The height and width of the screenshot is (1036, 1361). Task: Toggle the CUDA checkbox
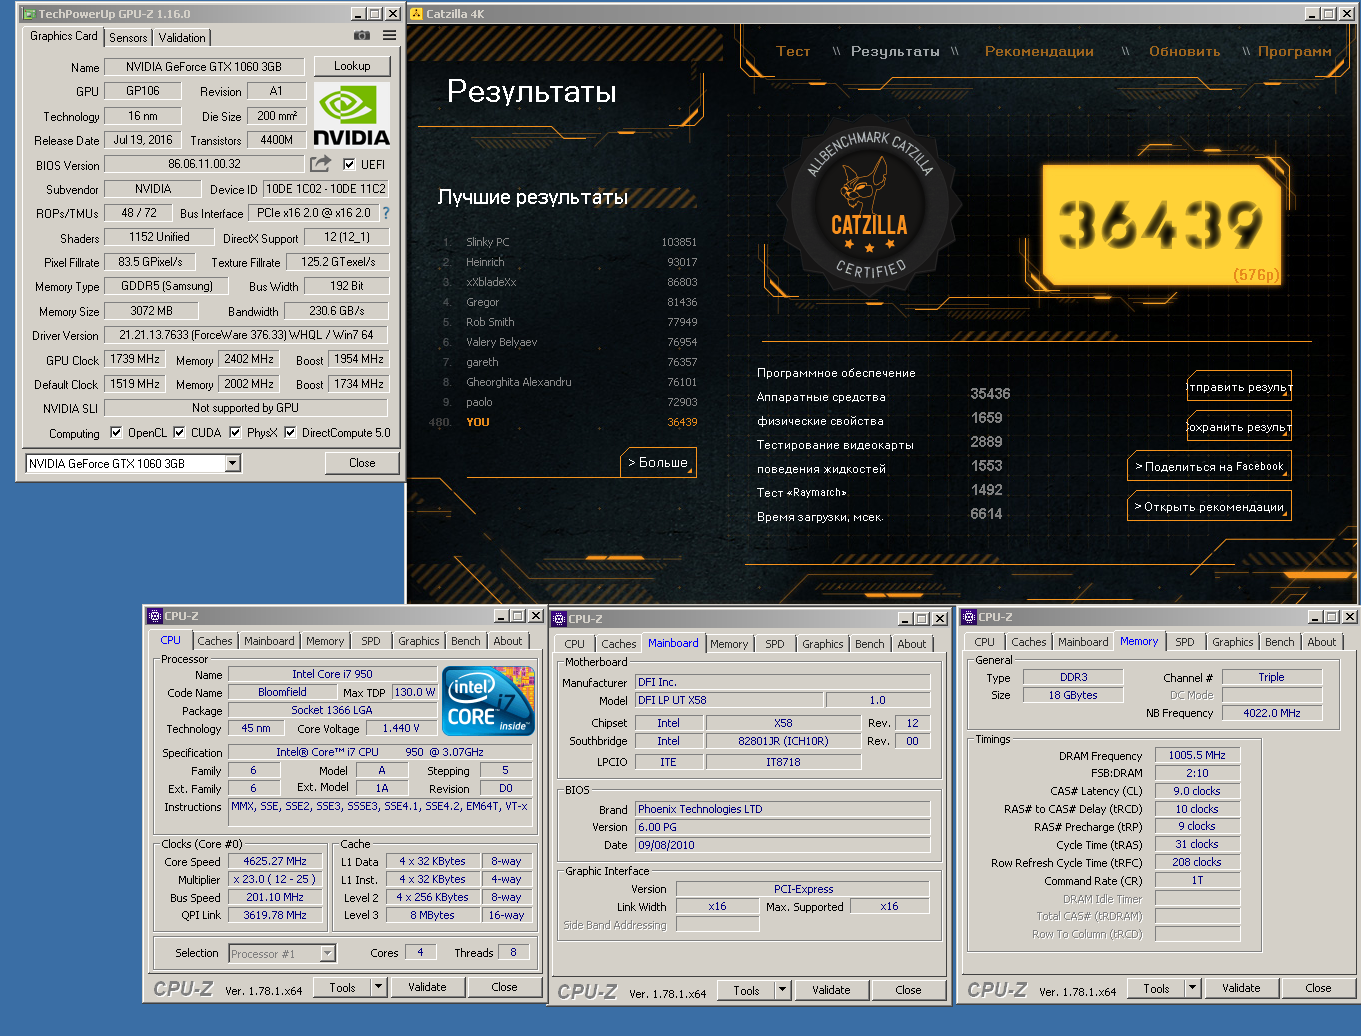pyautogui.click(x=179, y=432)
